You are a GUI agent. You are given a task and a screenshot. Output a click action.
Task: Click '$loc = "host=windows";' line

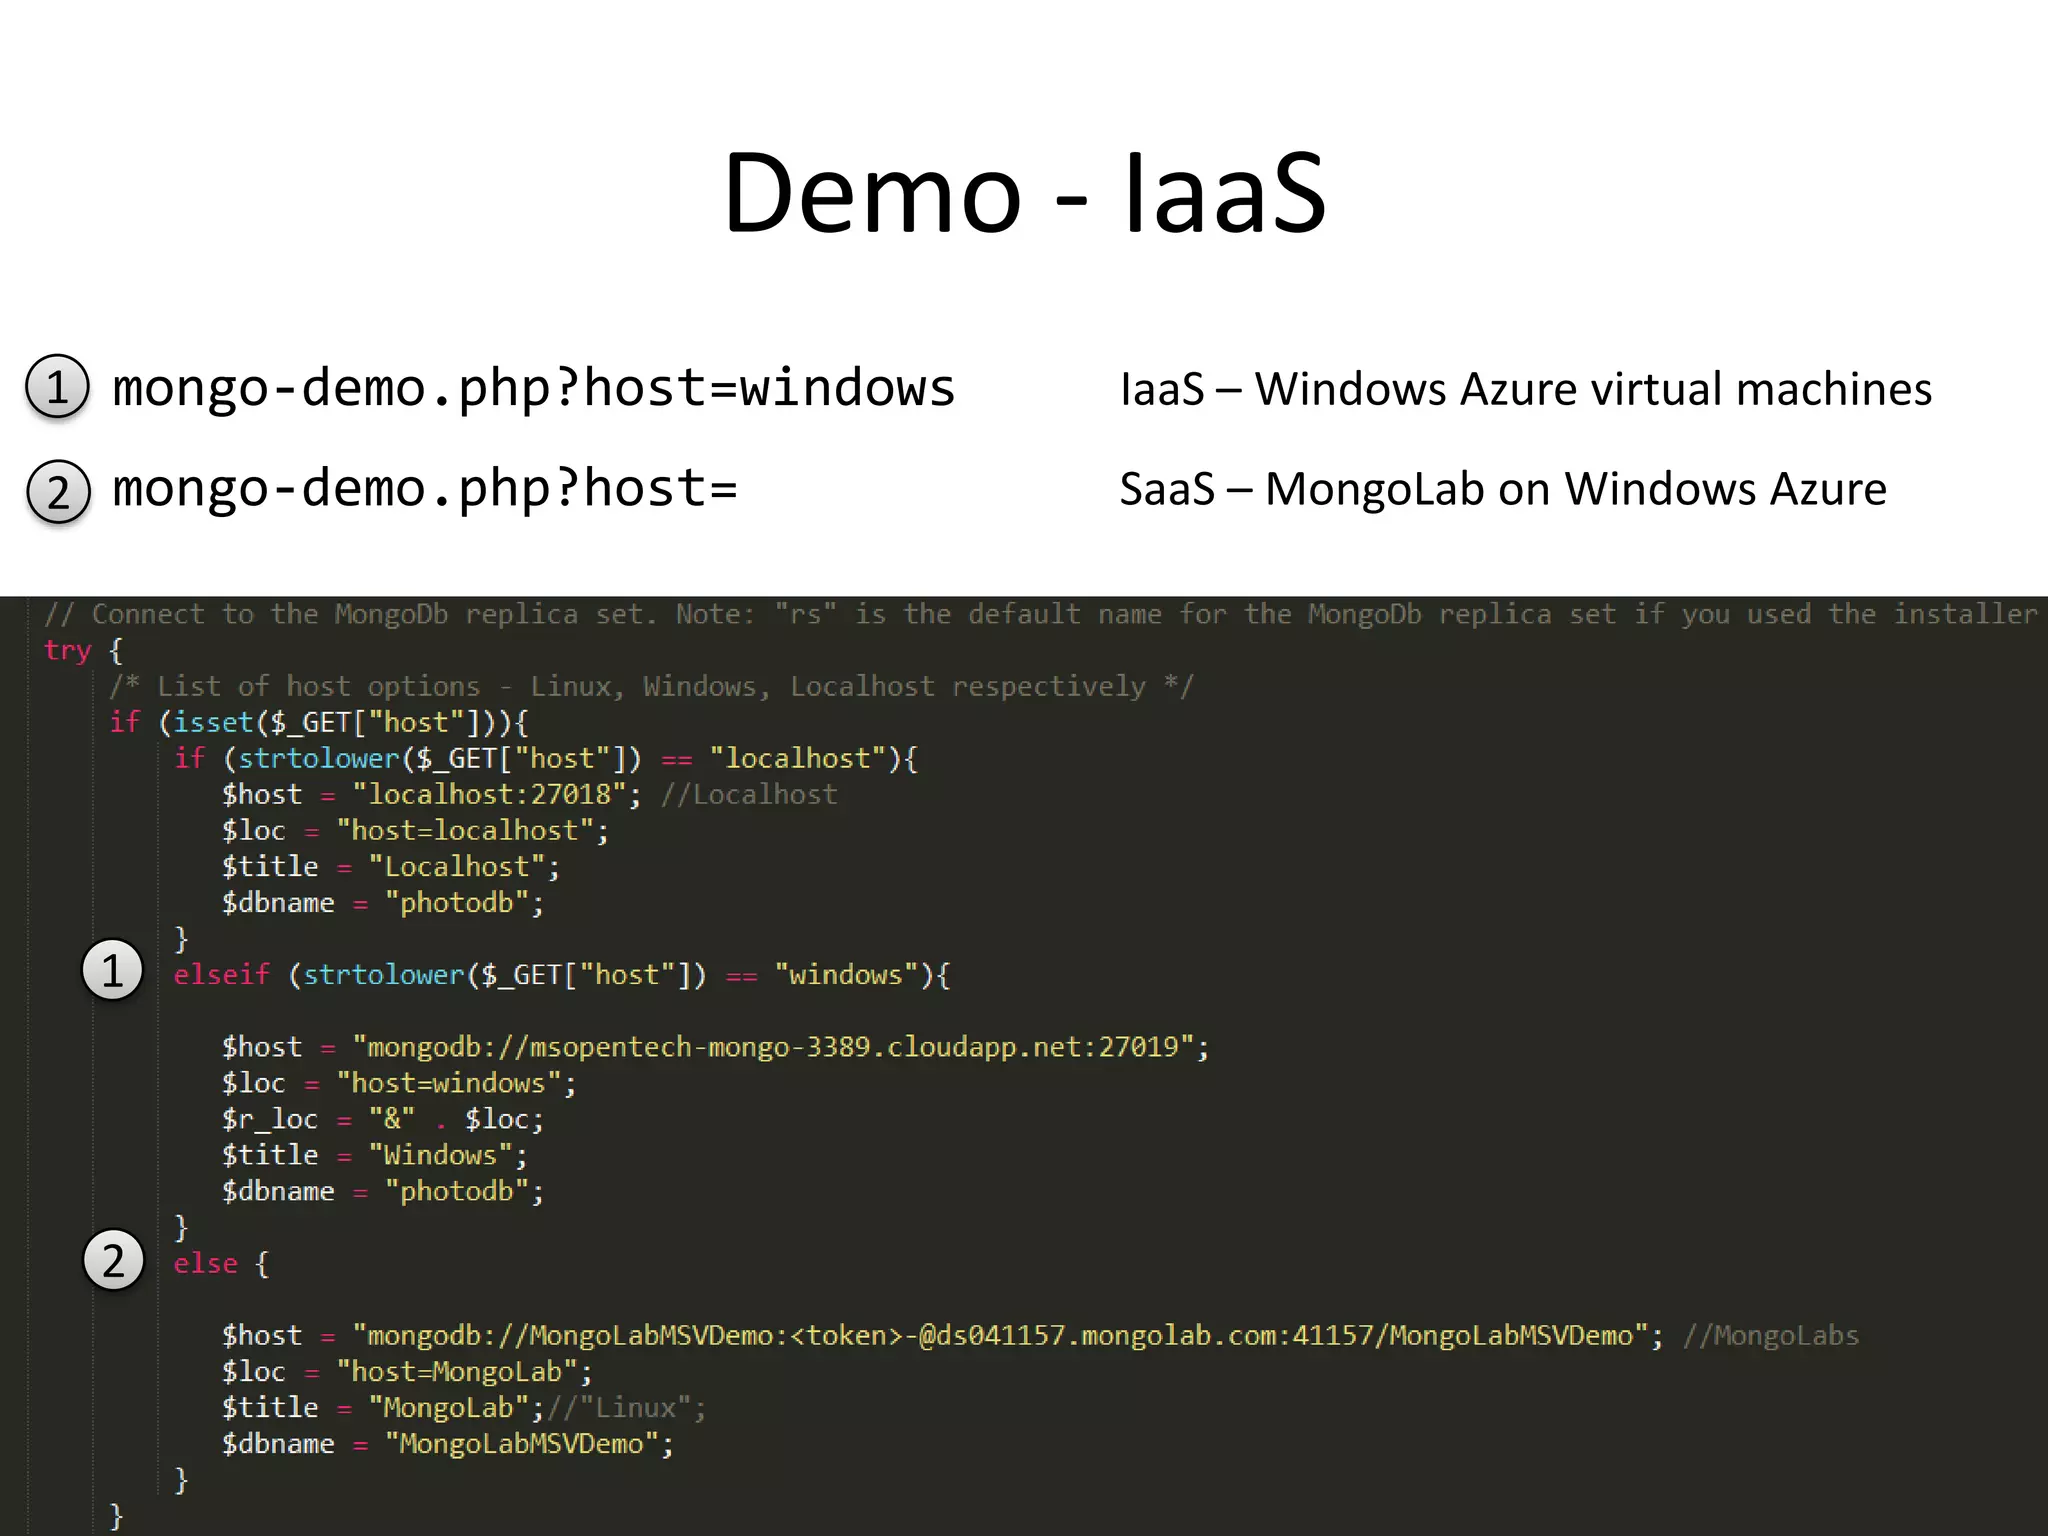tap(399, 1083)
